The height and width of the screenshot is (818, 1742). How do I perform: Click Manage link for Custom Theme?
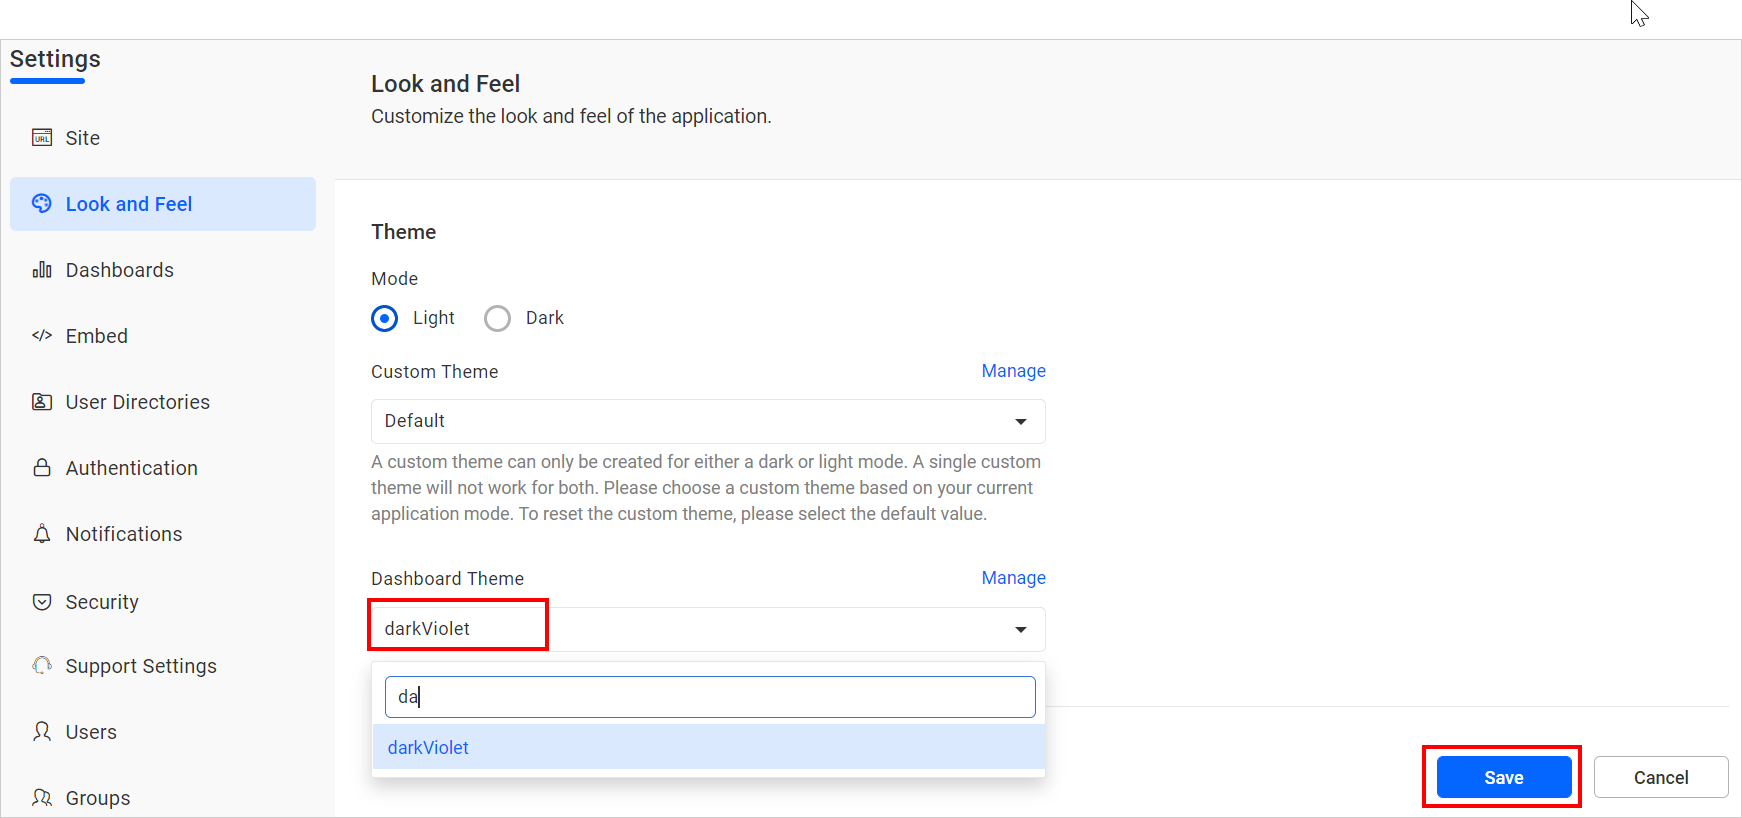pos(1013,371)
